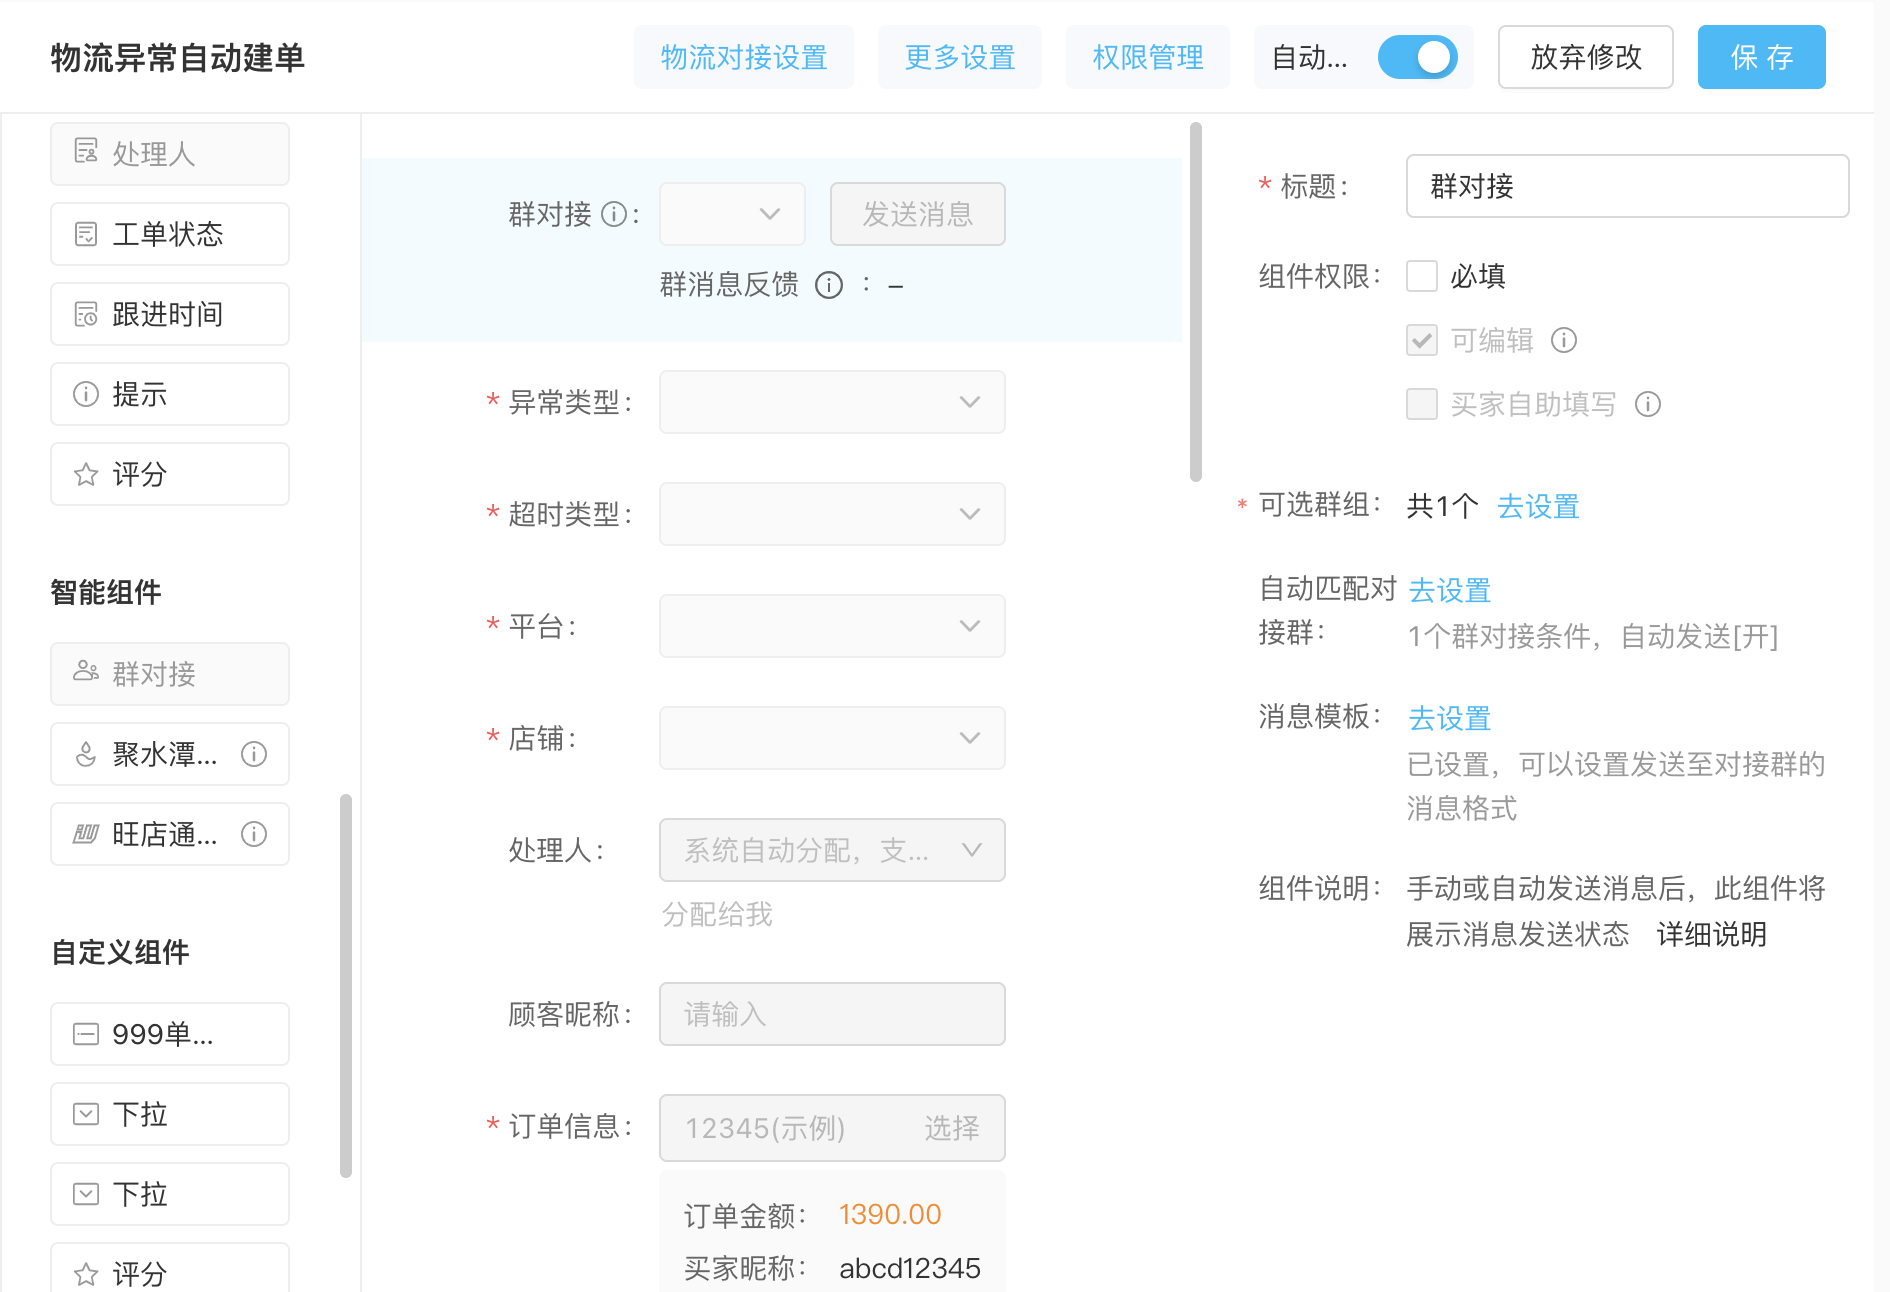Click the left component panel scrollbar
The height and width of the screenshot is (1292, 1890).
pyautogui.click(x=346, y=986)
